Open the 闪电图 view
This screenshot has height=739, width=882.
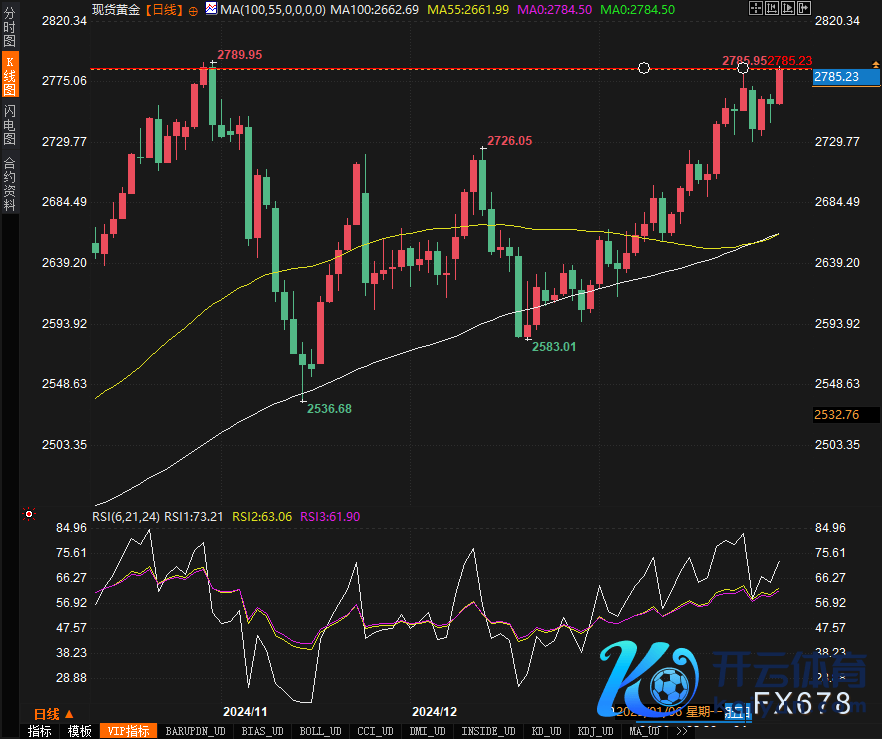coord(9,124)
